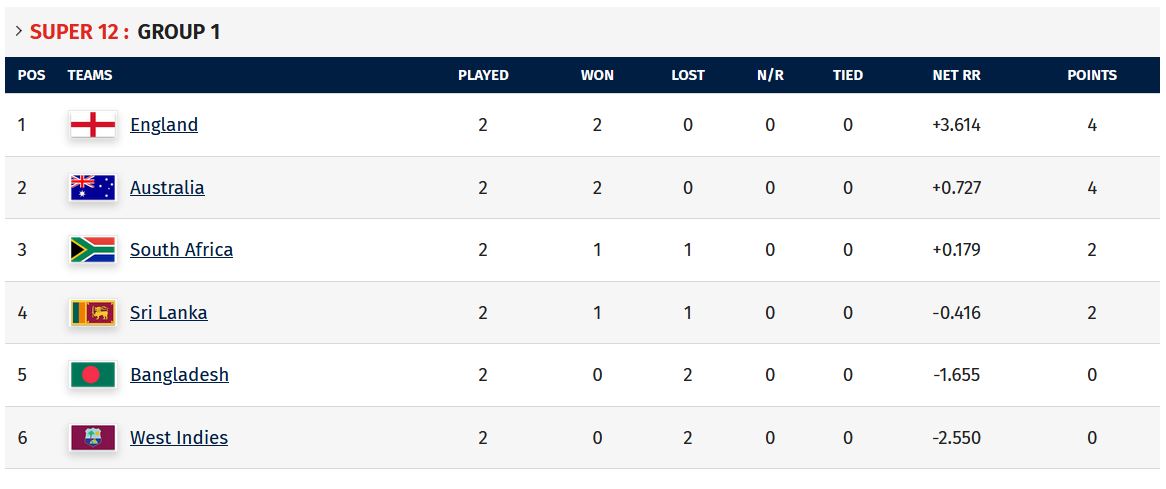Image resolution: width=1166 pixels, height=489 pixels.
Task: Click the South Africa flag icon
Action: point(93,250)
